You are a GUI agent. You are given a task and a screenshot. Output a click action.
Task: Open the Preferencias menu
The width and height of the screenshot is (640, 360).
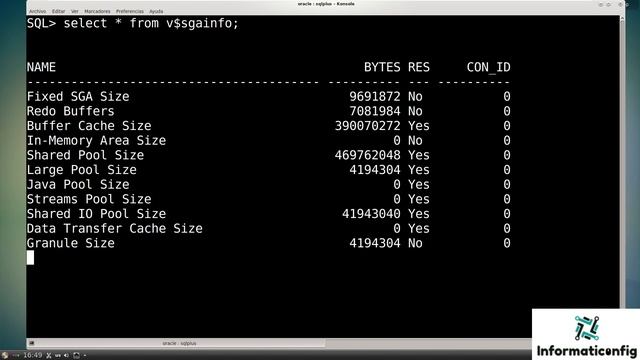click(x=130, y=11)
